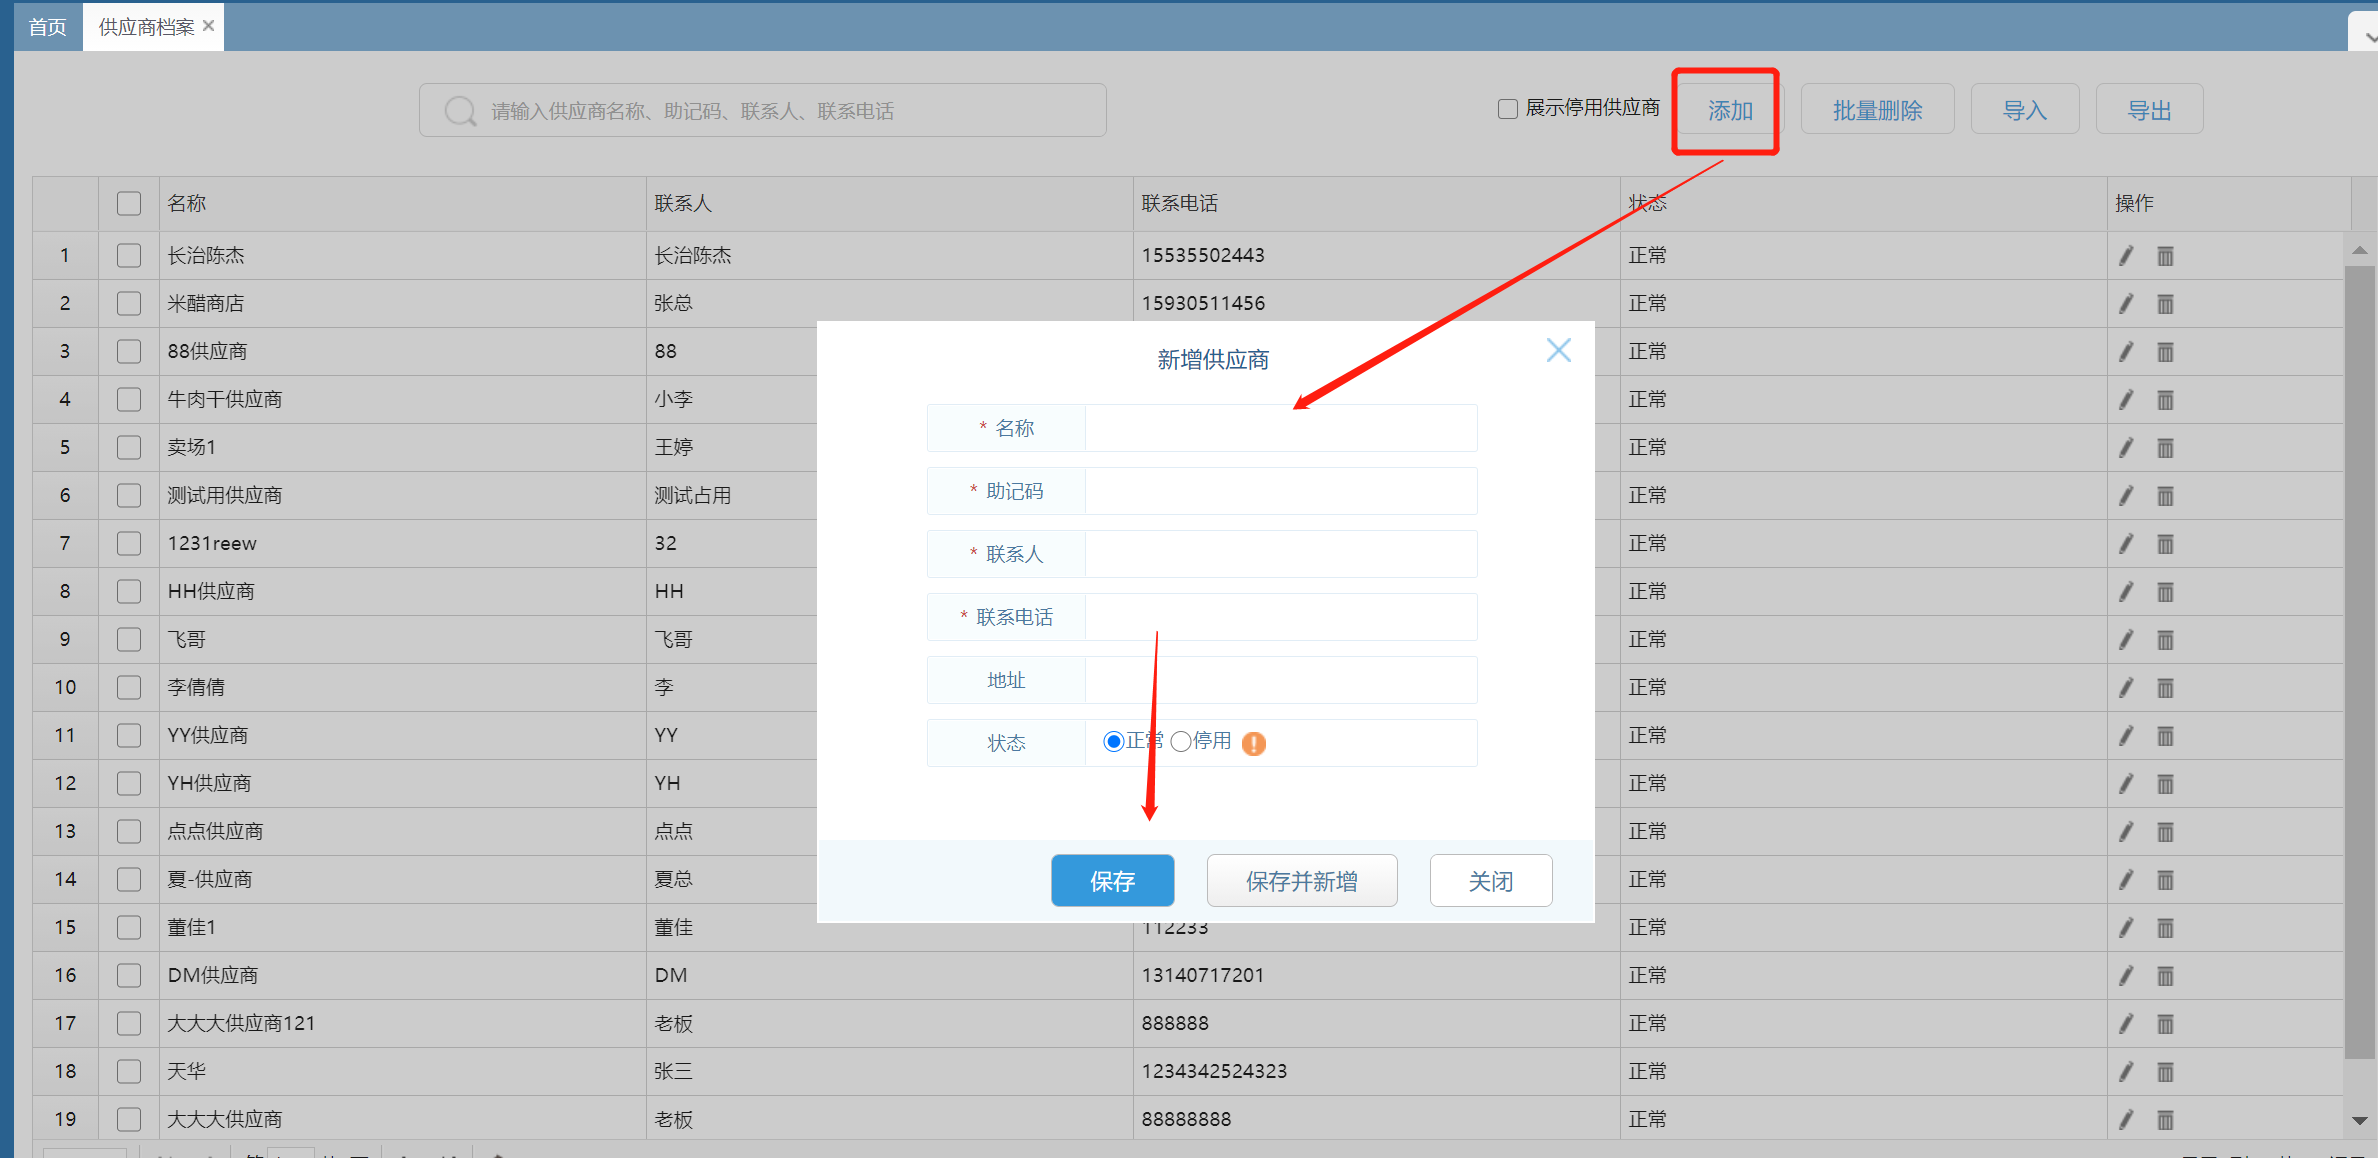Check the row checkbox for 卖场1
Image resolution: width=2378 pixels, height=1158 pixels.
click(129, 448)
